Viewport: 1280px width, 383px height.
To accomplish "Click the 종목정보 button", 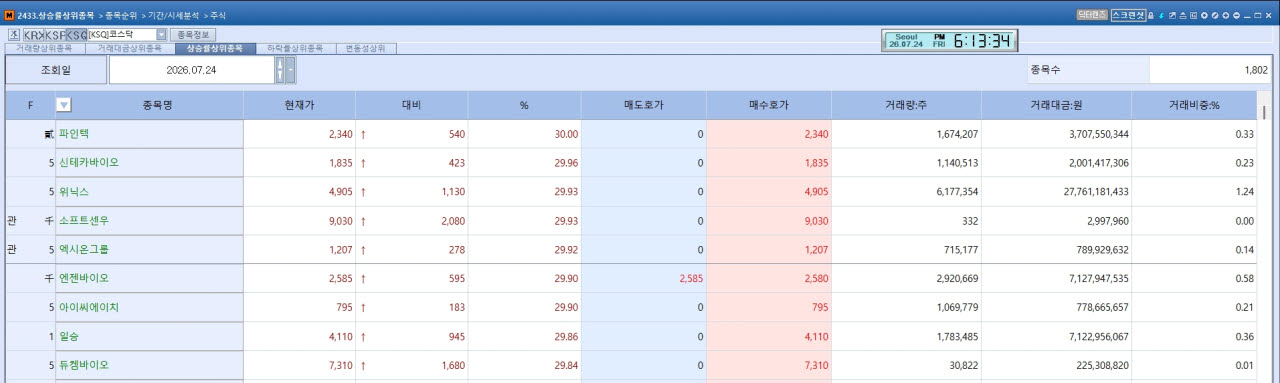I will [x=193, y=34].
